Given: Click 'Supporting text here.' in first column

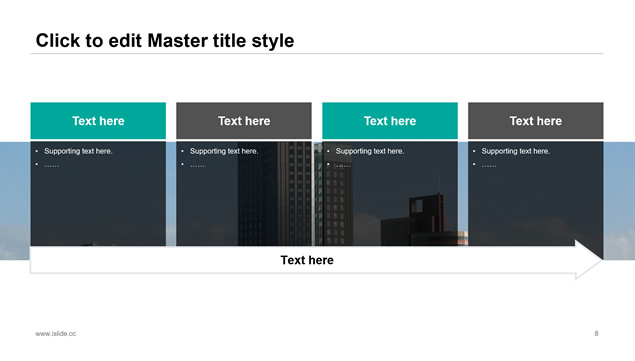Looking at the screenshot, I should [x=78, y=151].
